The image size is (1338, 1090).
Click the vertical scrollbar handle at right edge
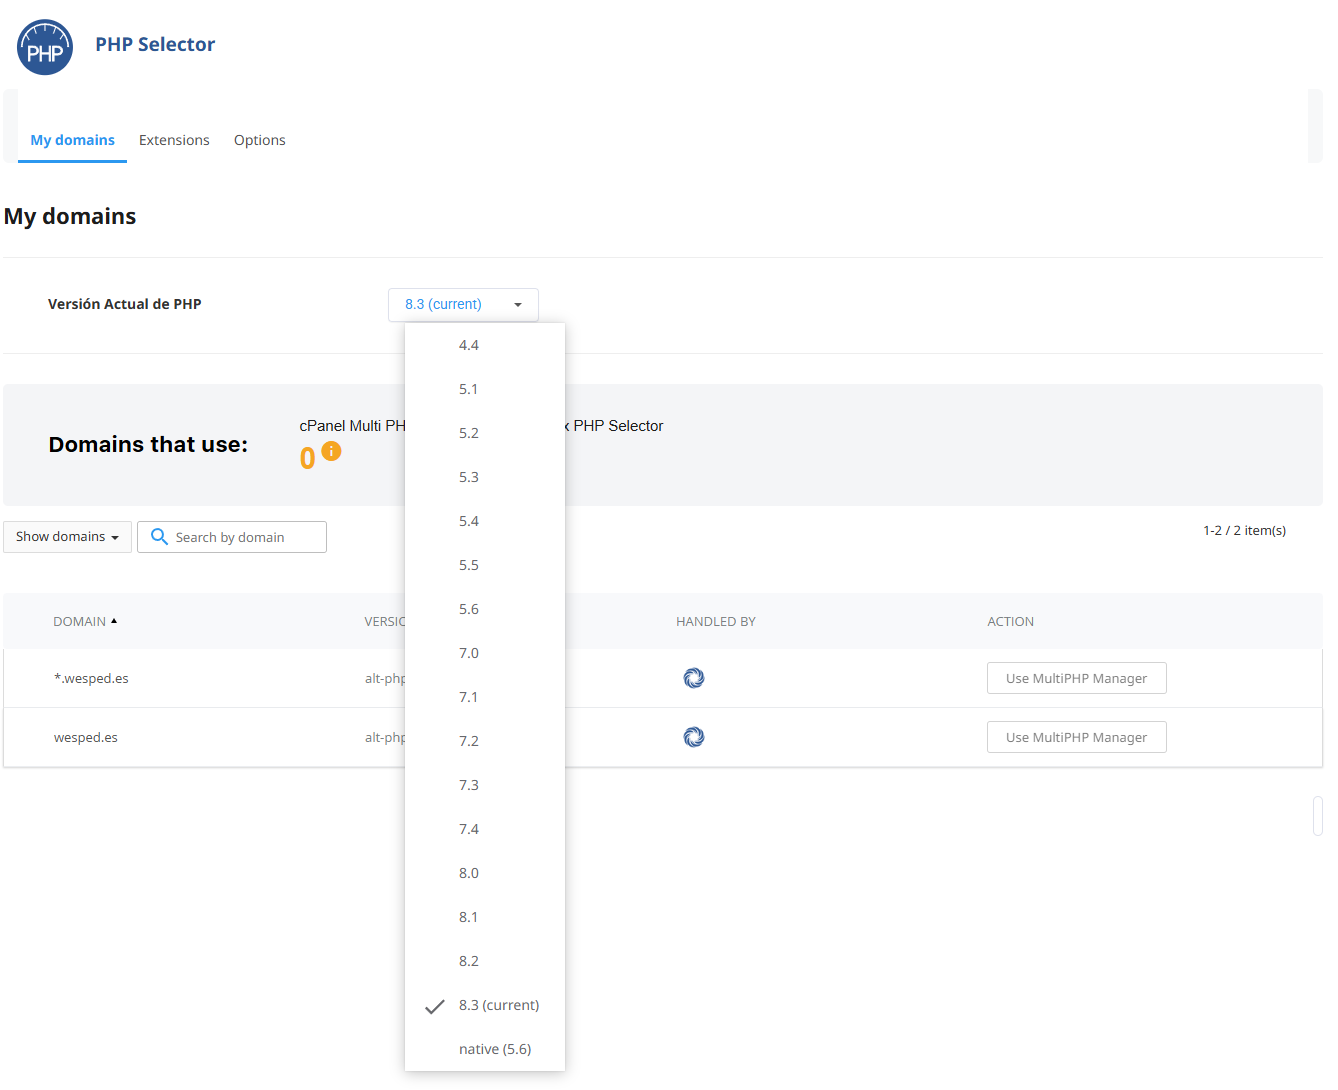[1318, 816]
